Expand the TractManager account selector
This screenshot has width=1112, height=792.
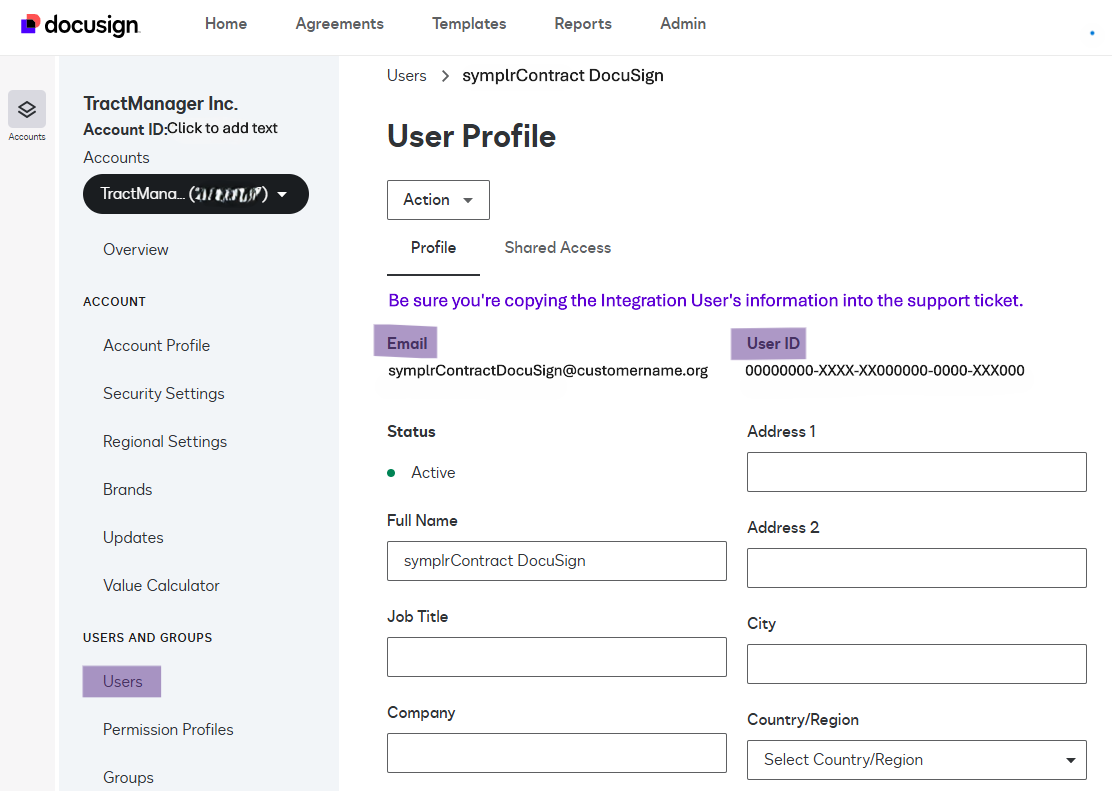[195, 194]
